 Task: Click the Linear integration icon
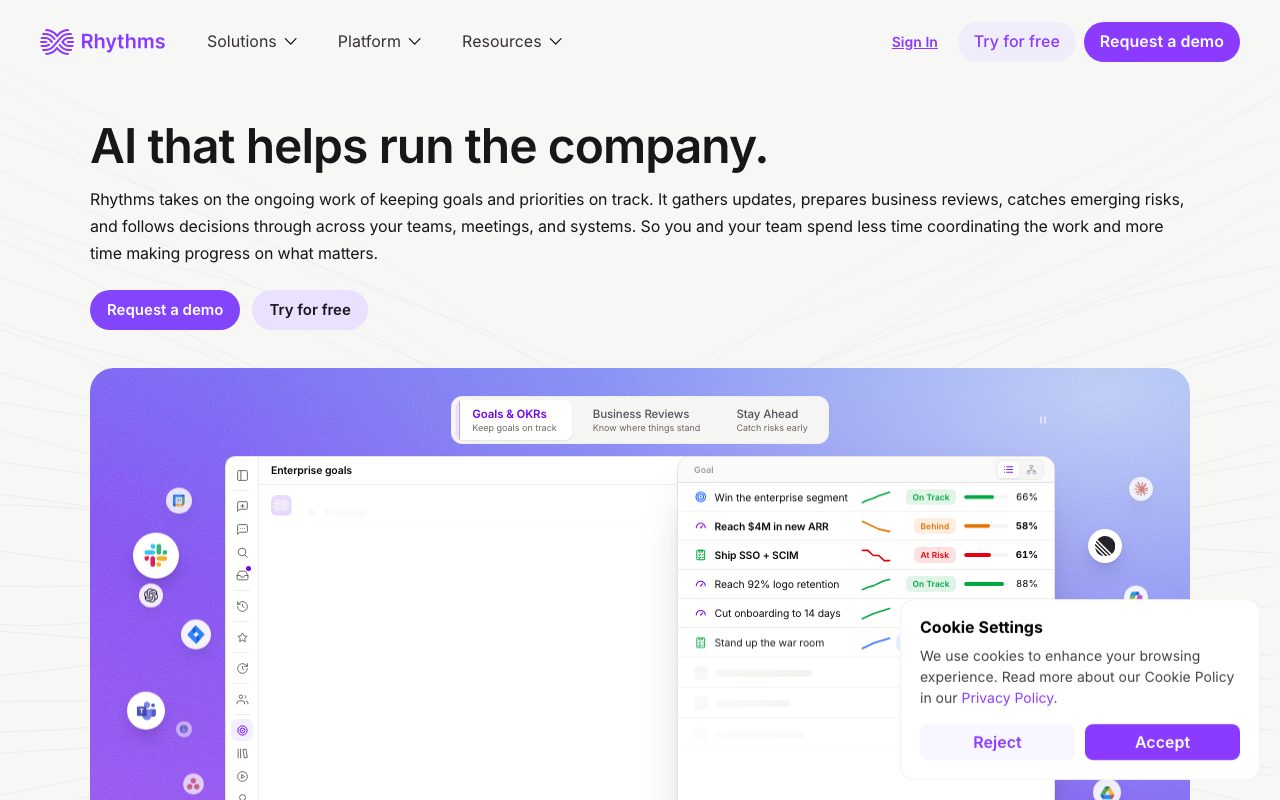[1105, 546]
